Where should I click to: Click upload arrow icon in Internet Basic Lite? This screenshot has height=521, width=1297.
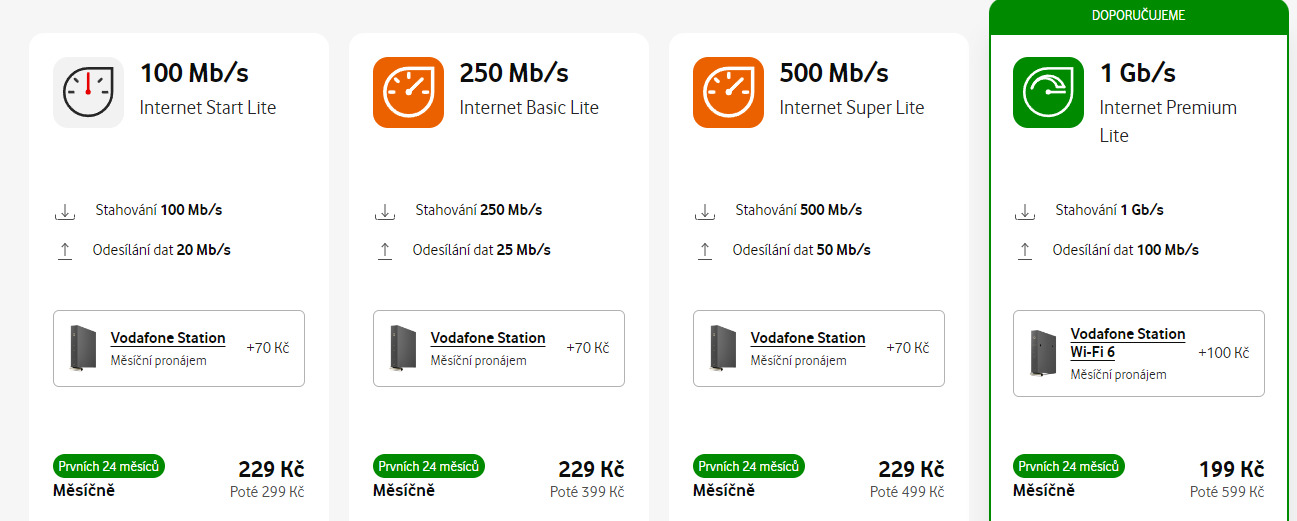tap(385, 250)
